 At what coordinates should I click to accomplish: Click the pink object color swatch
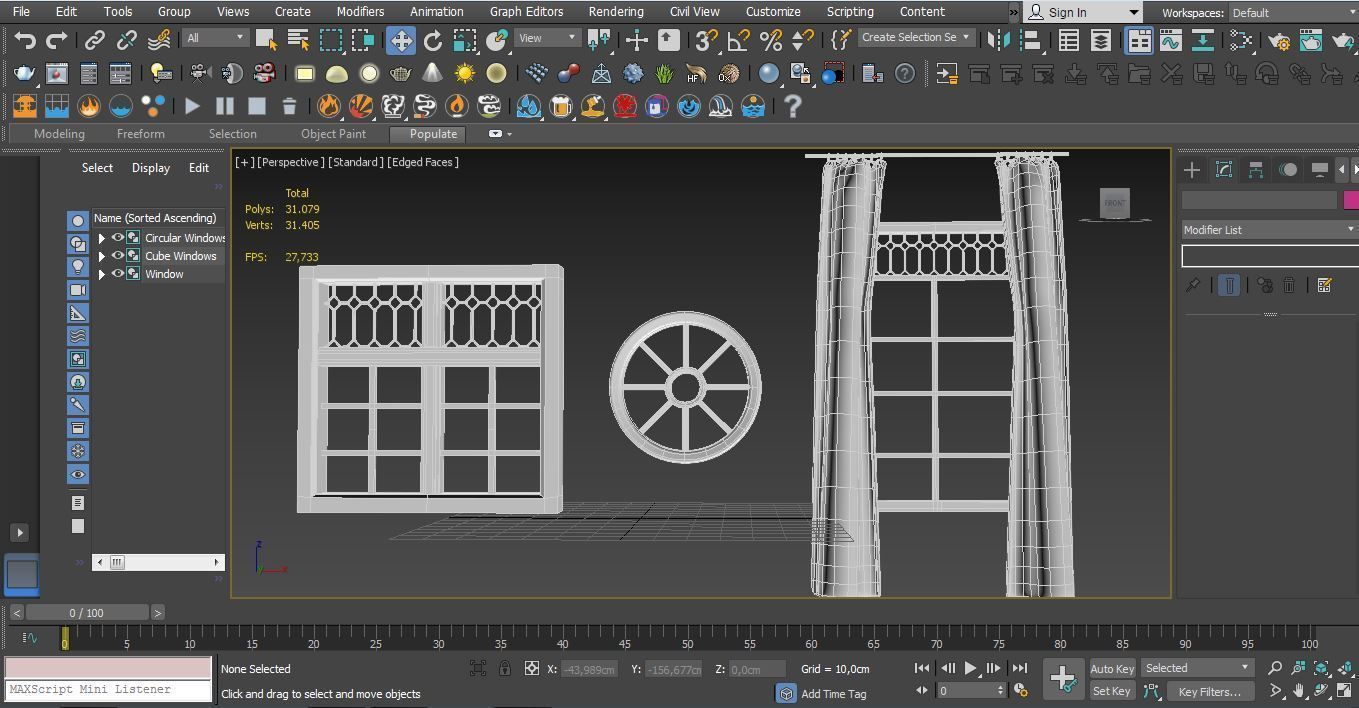(1351, 200)
